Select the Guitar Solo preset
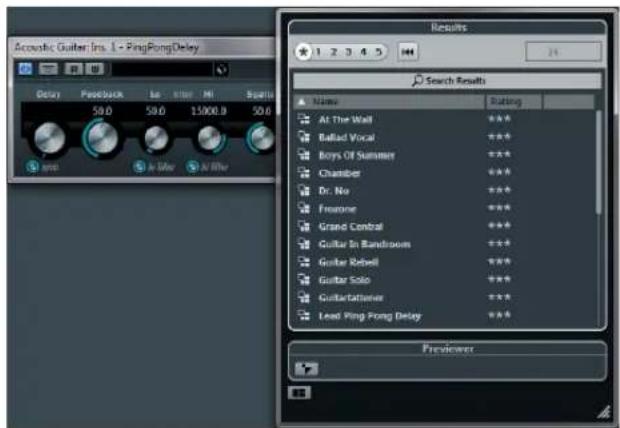This screenshot has width=620, height=428. pos(344,280)
